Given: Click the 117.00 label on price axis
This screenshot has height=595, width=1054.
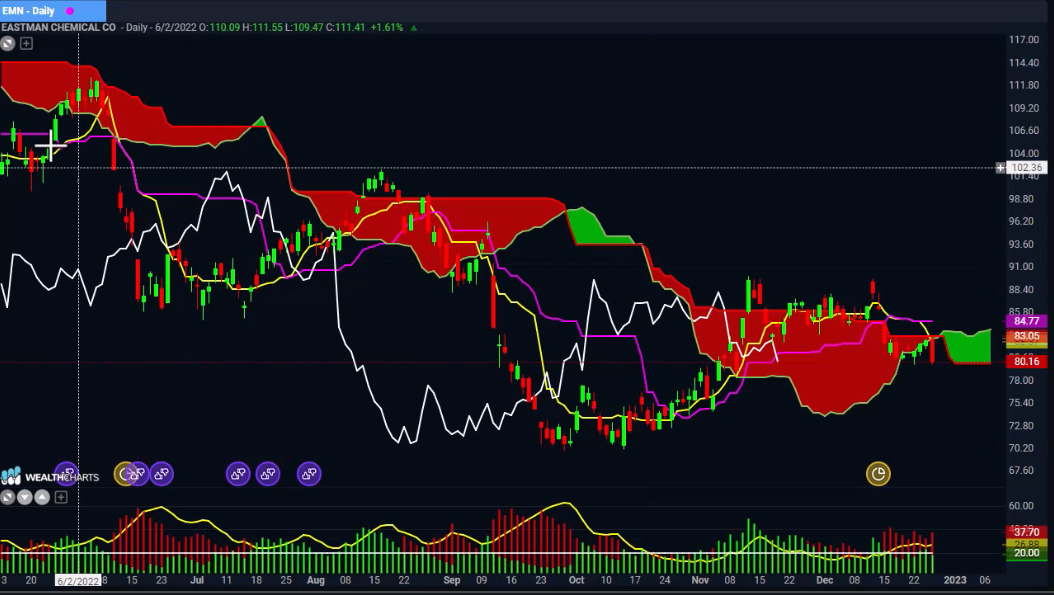Looking at the screenshot, I should pyautogui.click(x=1024, y=40).
